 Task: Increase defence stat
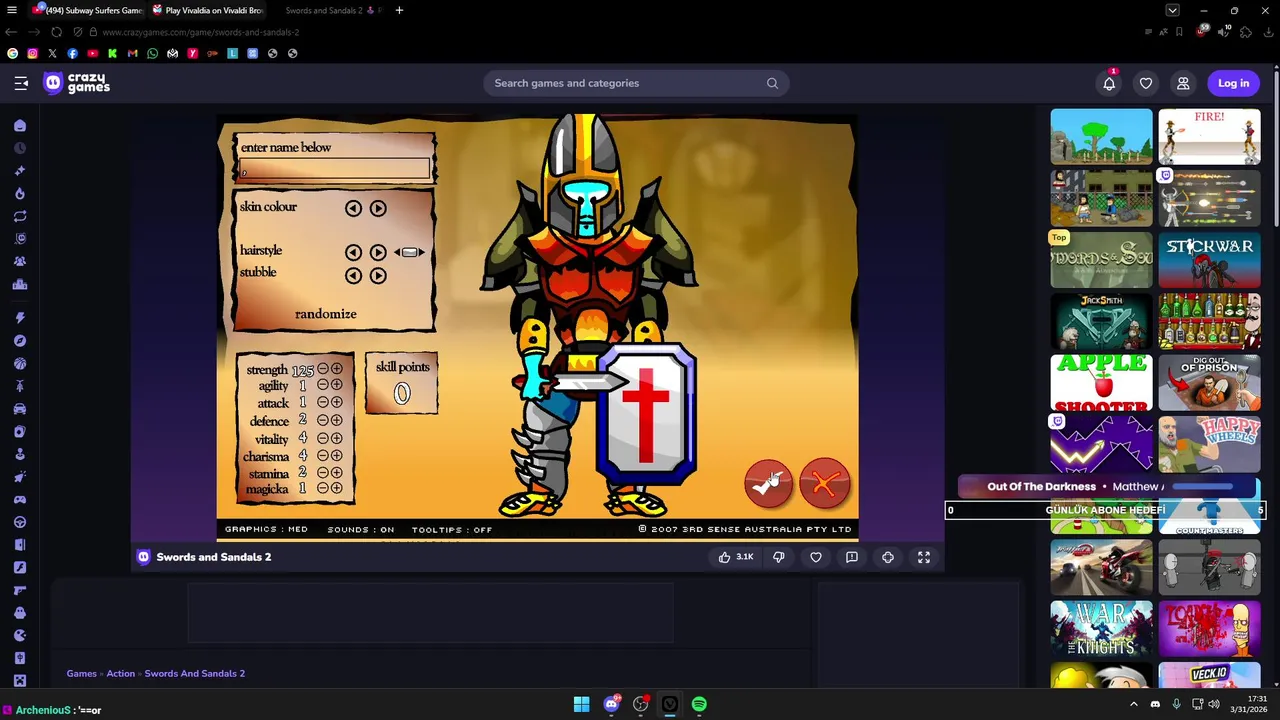point(337,420)
